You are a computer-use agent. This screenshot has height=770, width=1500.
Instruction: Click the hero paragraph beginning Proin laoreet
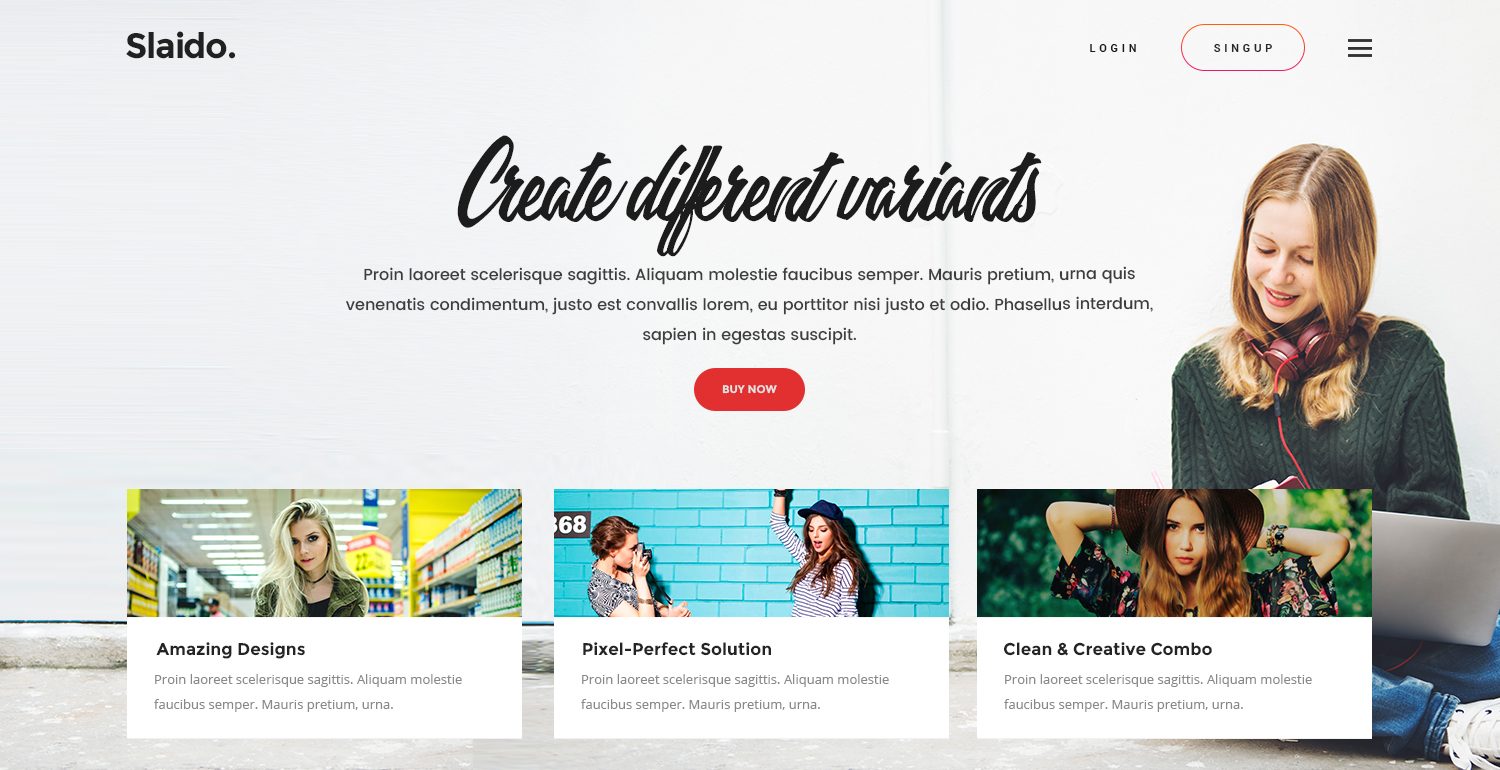click(749, 304)
